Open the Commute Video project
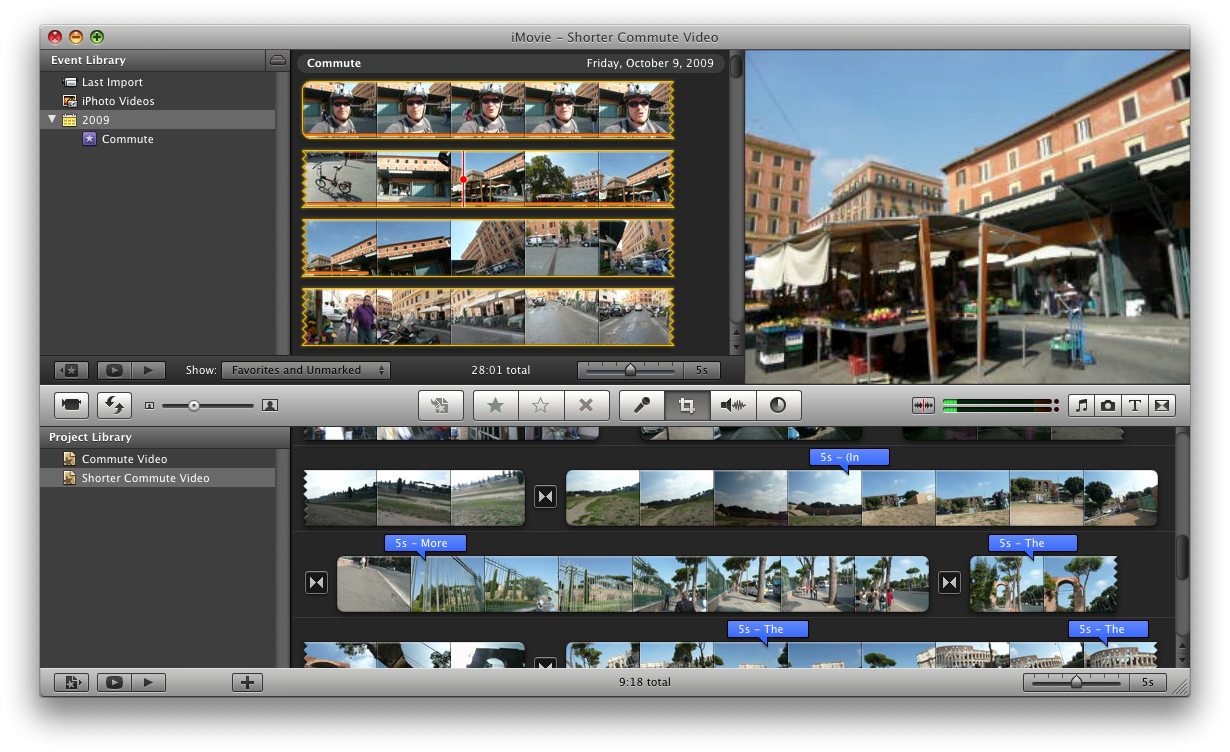The height and width of the screenshot is (752, 1230). (x=124, y=459)
